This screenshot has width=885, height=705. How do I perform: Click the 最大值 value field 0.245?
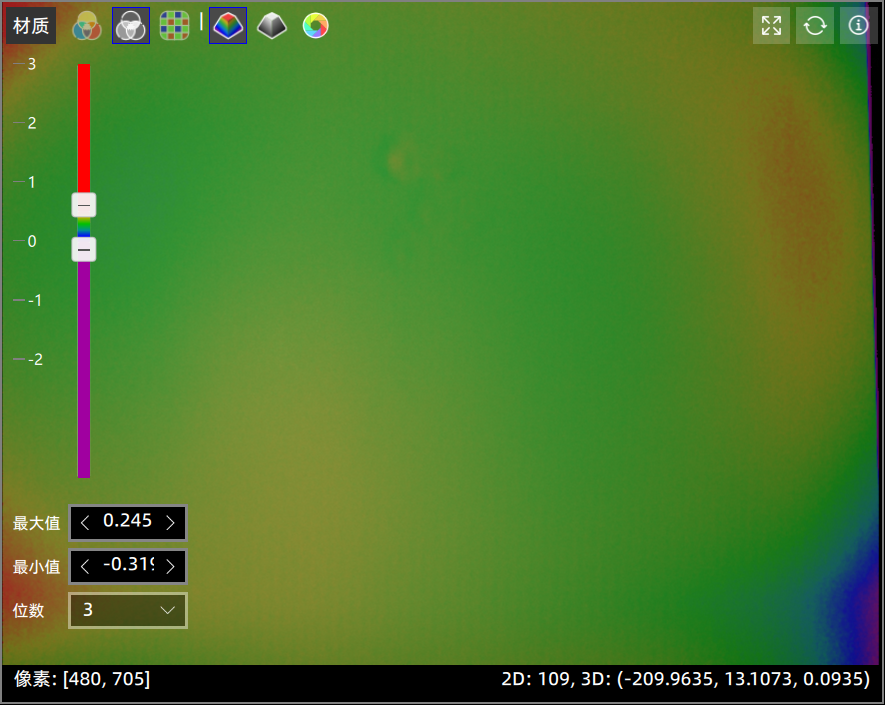point(127,522)
